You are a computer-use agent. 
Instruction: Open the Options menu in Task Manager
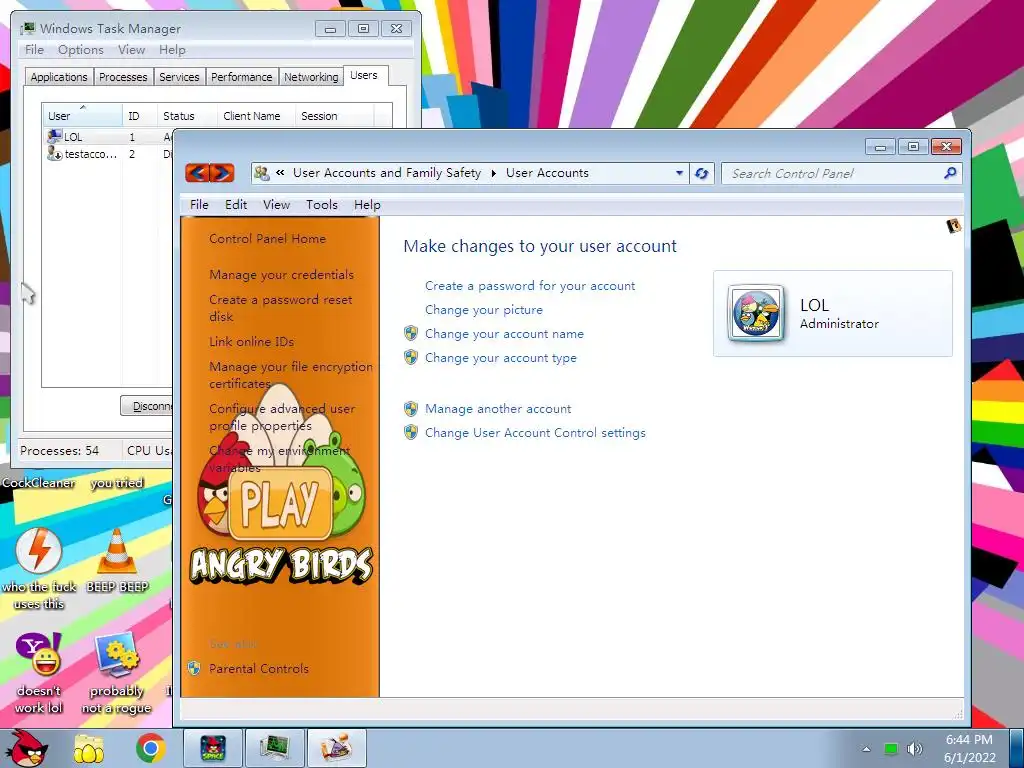point(80,50)
